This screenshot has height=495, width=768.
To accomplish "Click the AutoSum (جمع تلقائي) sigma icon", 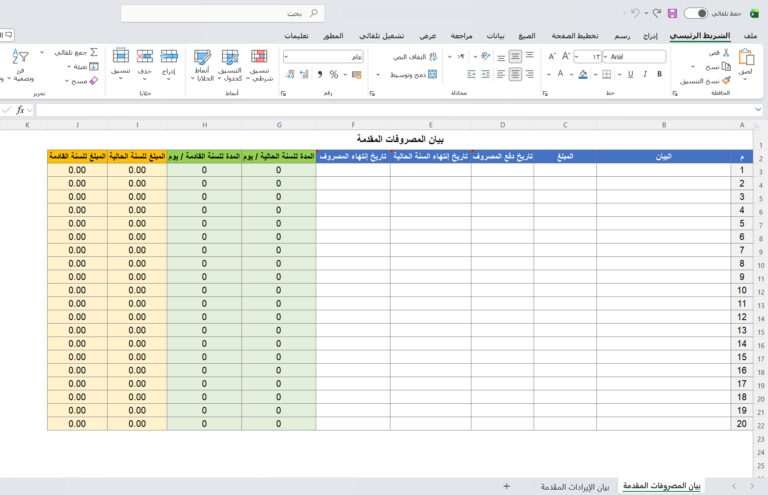I will 94,52.
